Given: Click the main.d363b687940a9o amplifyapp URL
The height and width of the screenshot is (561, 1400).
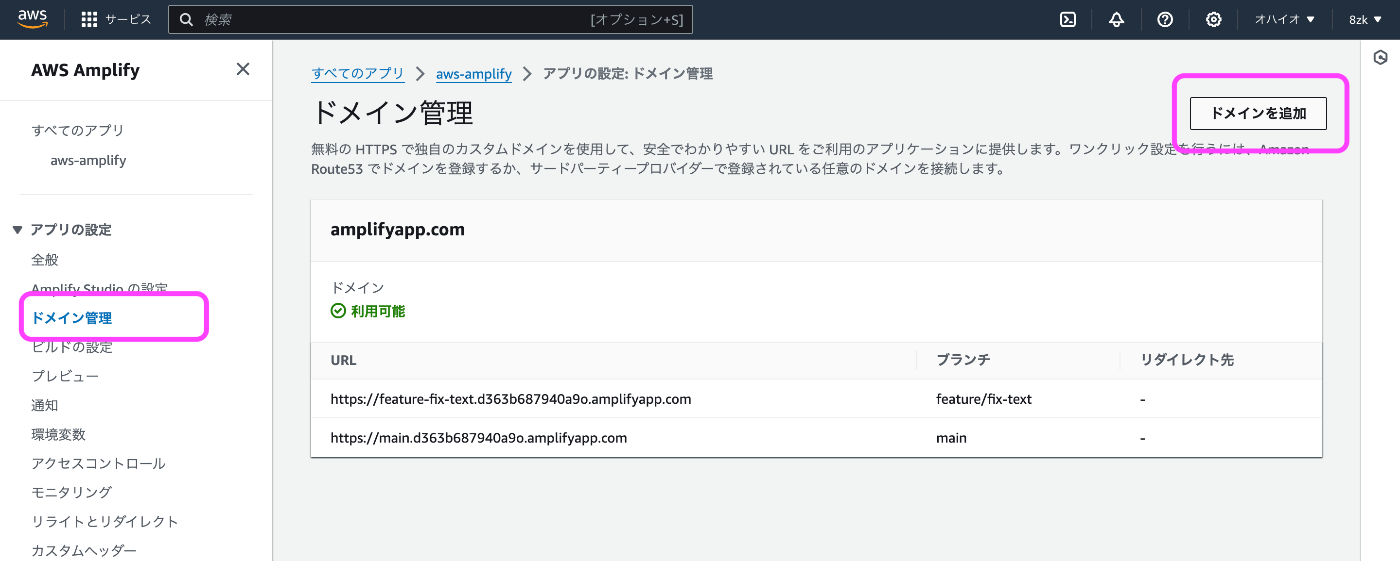Looking at the screenshot, I should pyautogui.click(x=479, y=438).
